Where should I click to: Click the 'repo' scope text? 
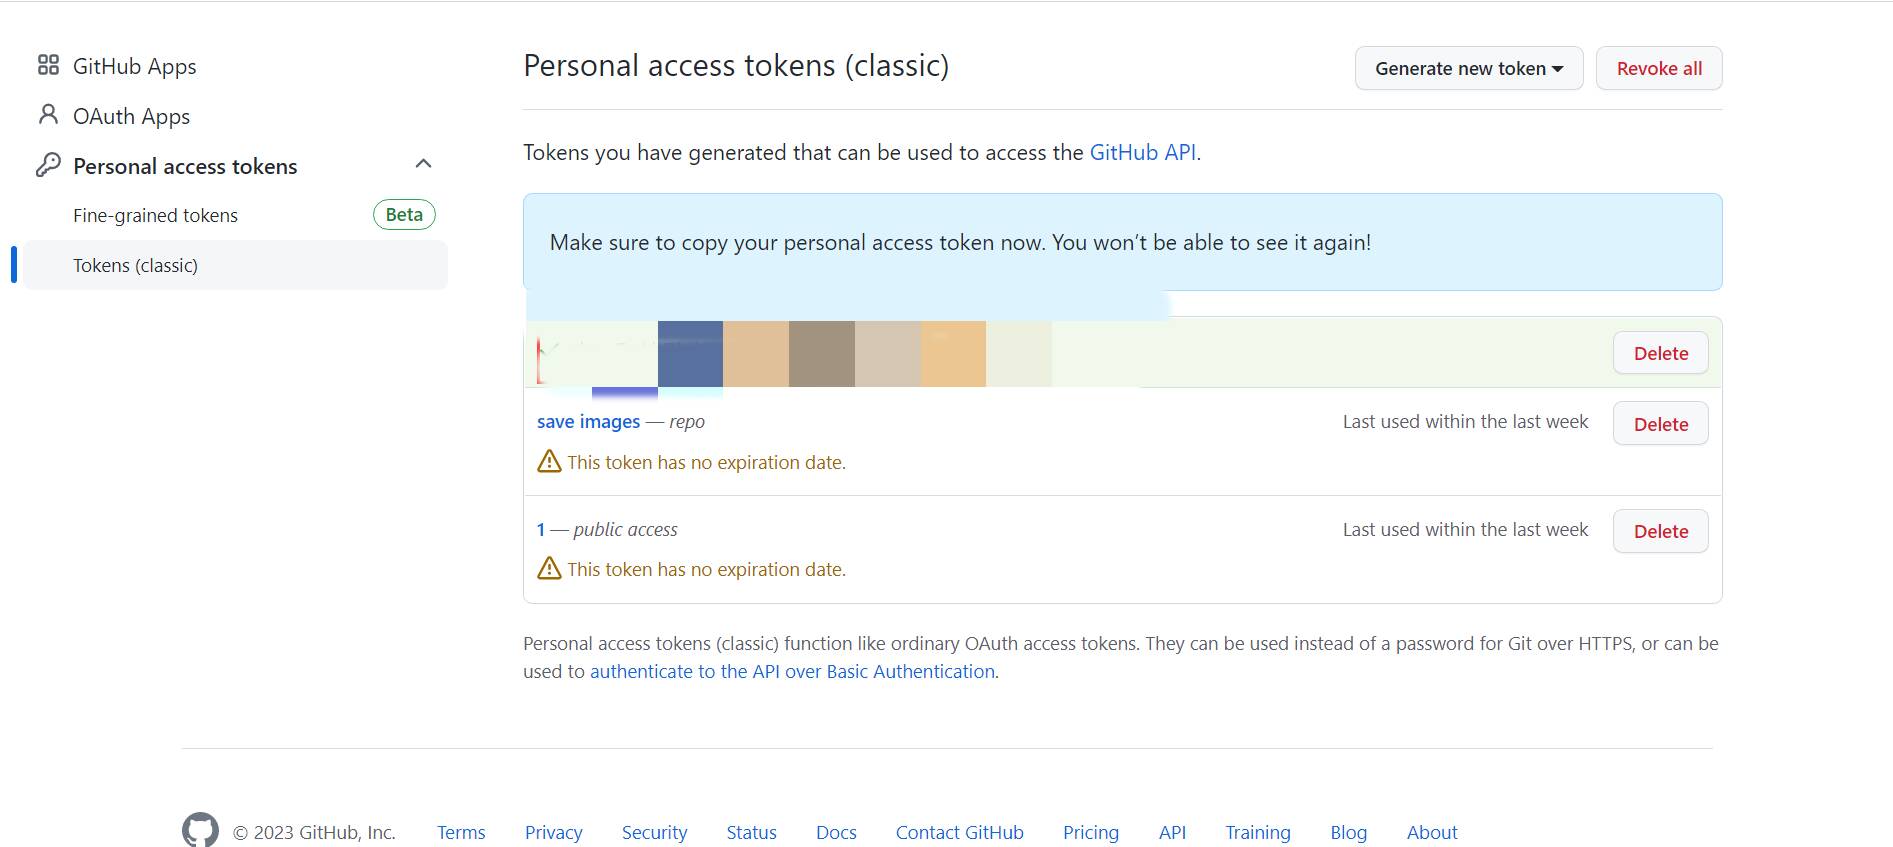(x=687, y=421)
